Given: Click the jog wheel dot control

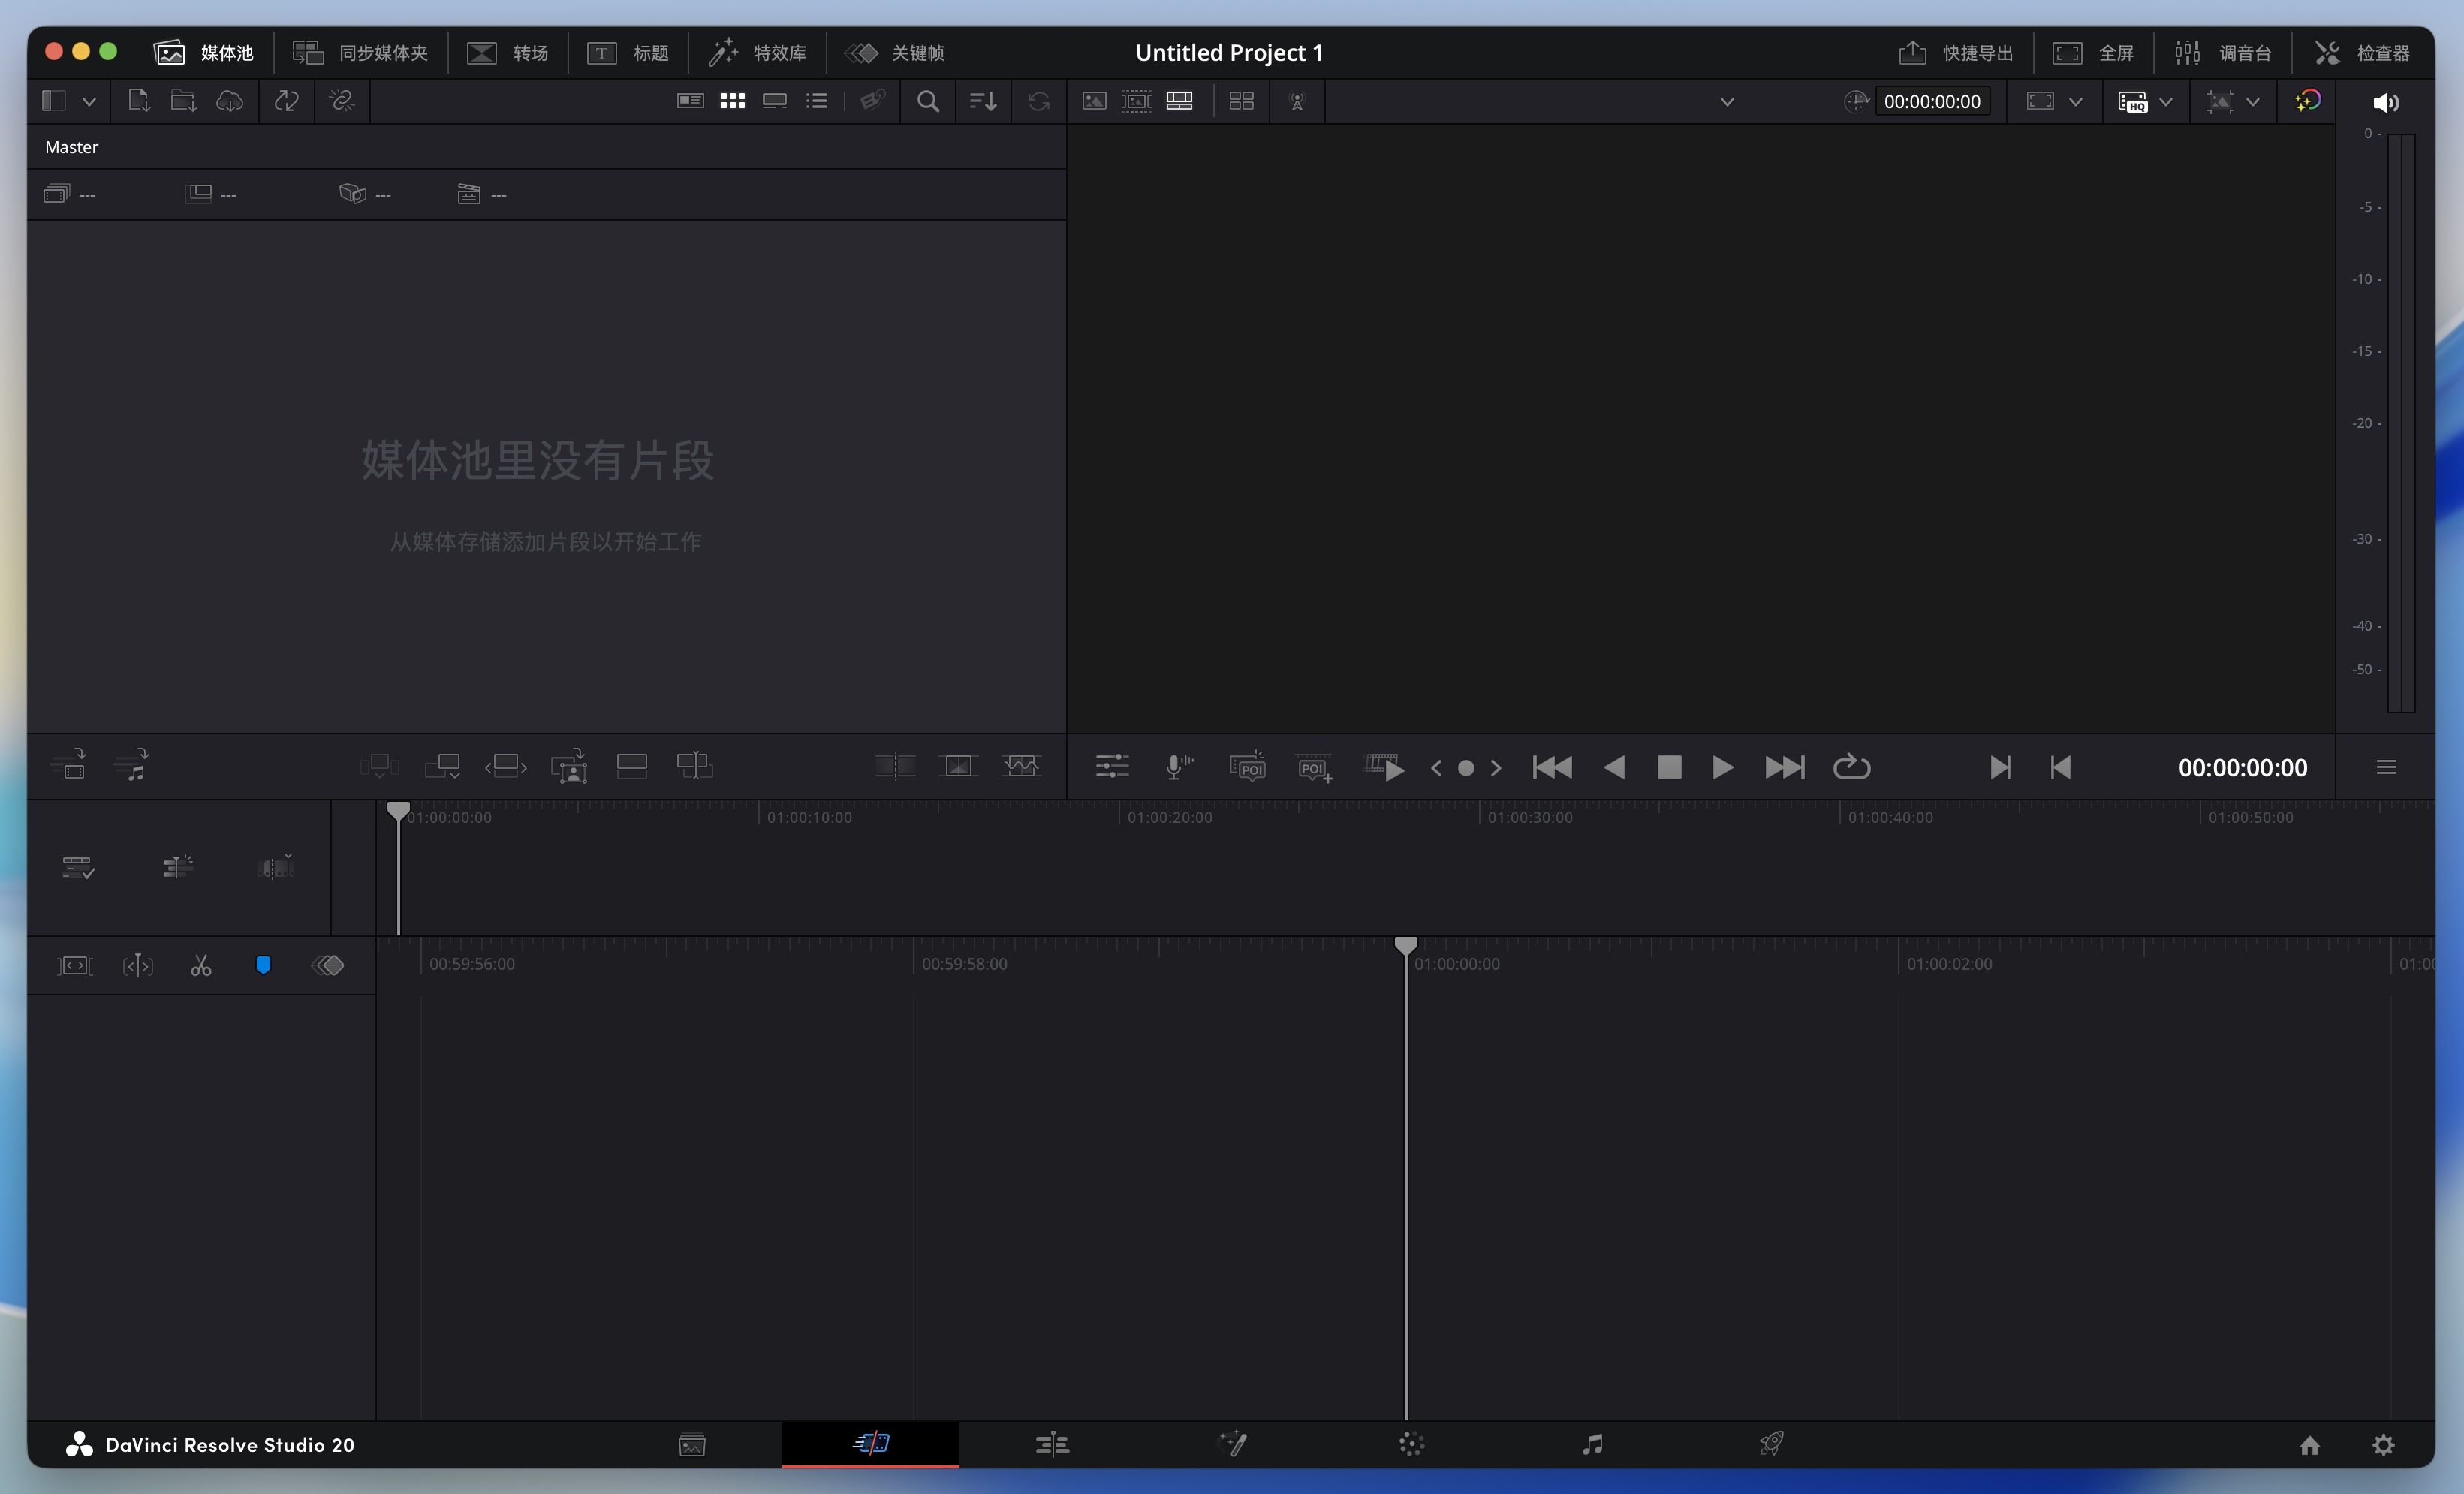Looking at the screenshot, I should (1466, 768).
